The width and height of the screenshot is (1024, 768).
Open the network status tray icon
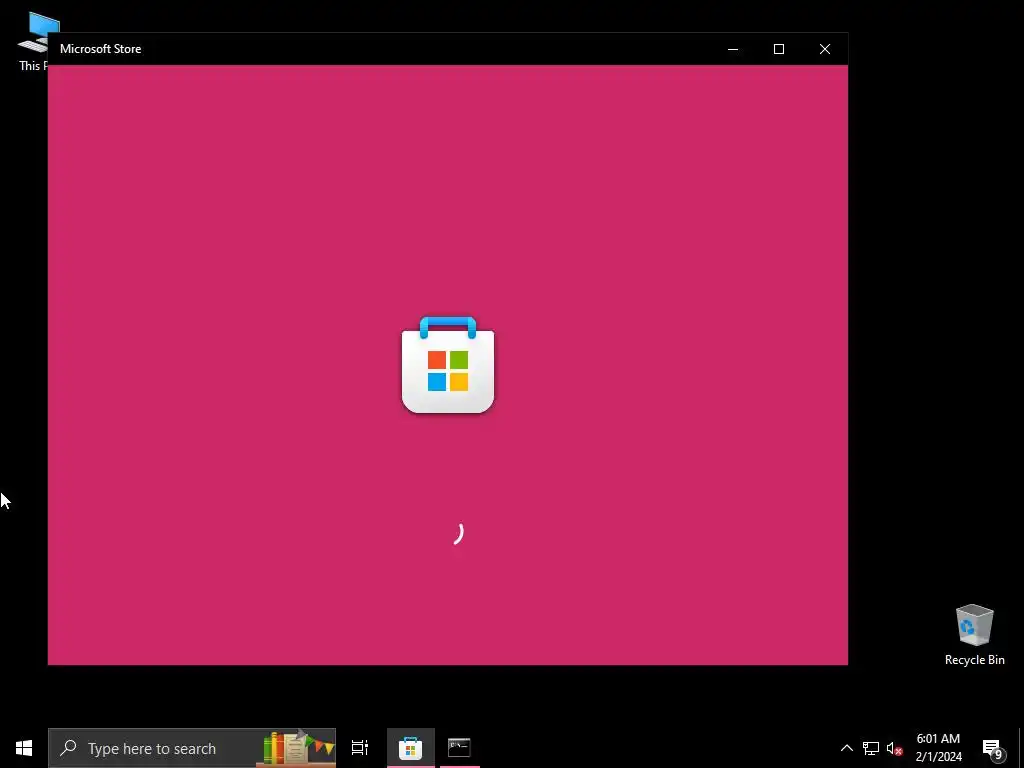871,748
